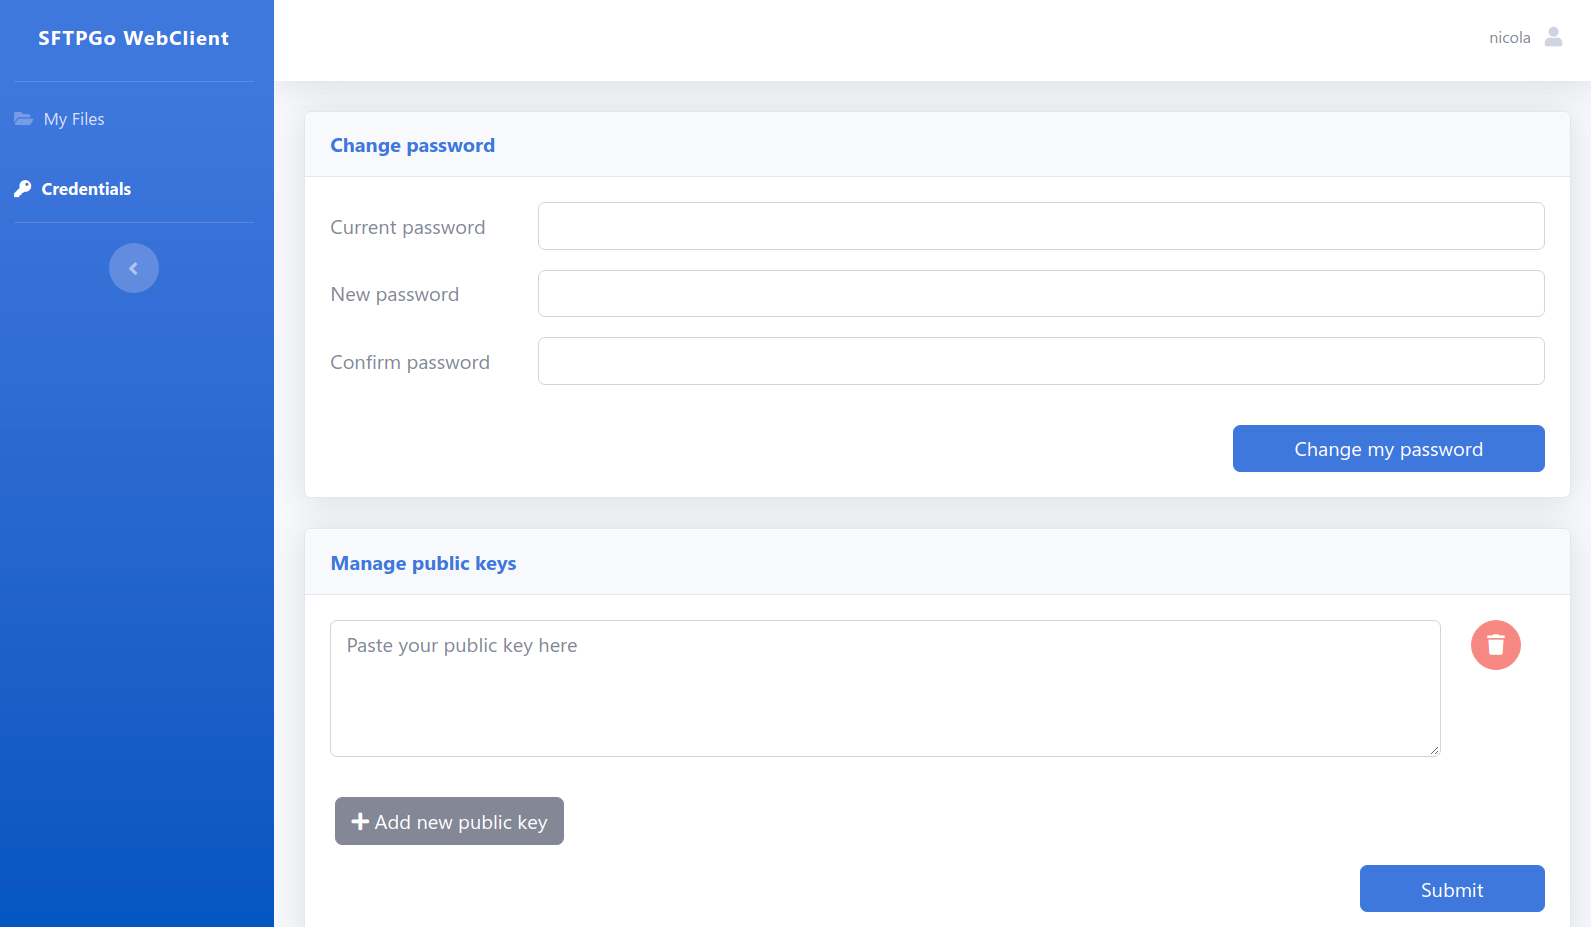The height and width of the screenshot is (927, 1591).
Task: Click into the New password field
Action: [x=1040, y=294]
